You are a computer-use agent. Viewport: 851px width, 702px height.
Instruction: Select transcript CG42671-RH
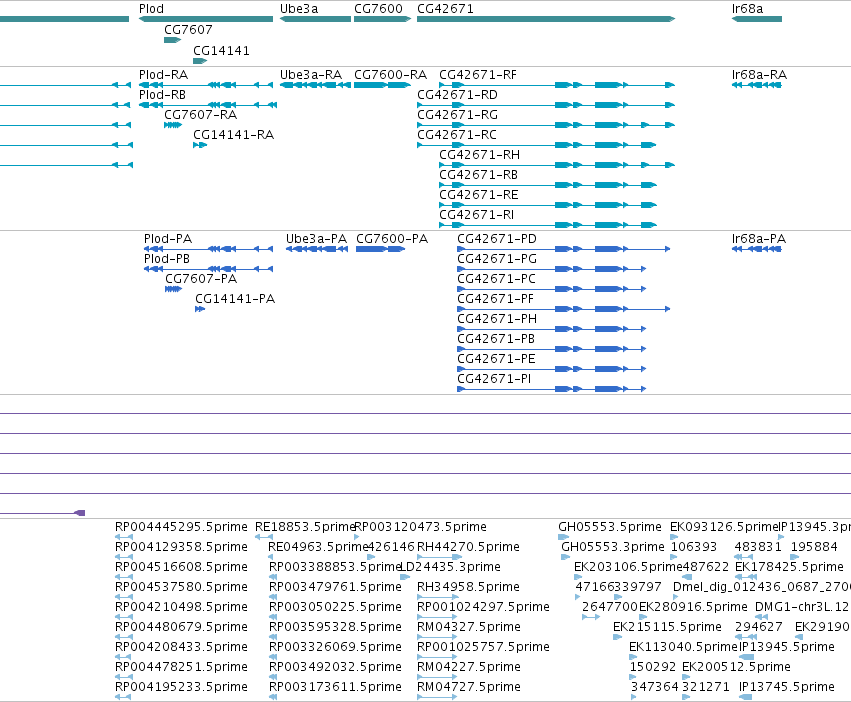(557, 165)
